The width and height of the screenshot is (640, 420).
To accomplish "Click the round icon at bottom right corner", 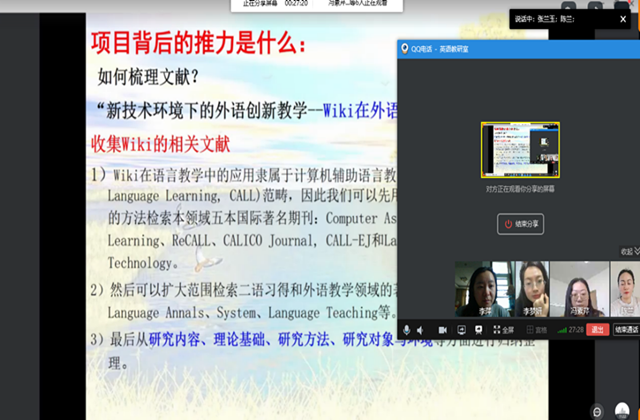I will tap(596, 410).
